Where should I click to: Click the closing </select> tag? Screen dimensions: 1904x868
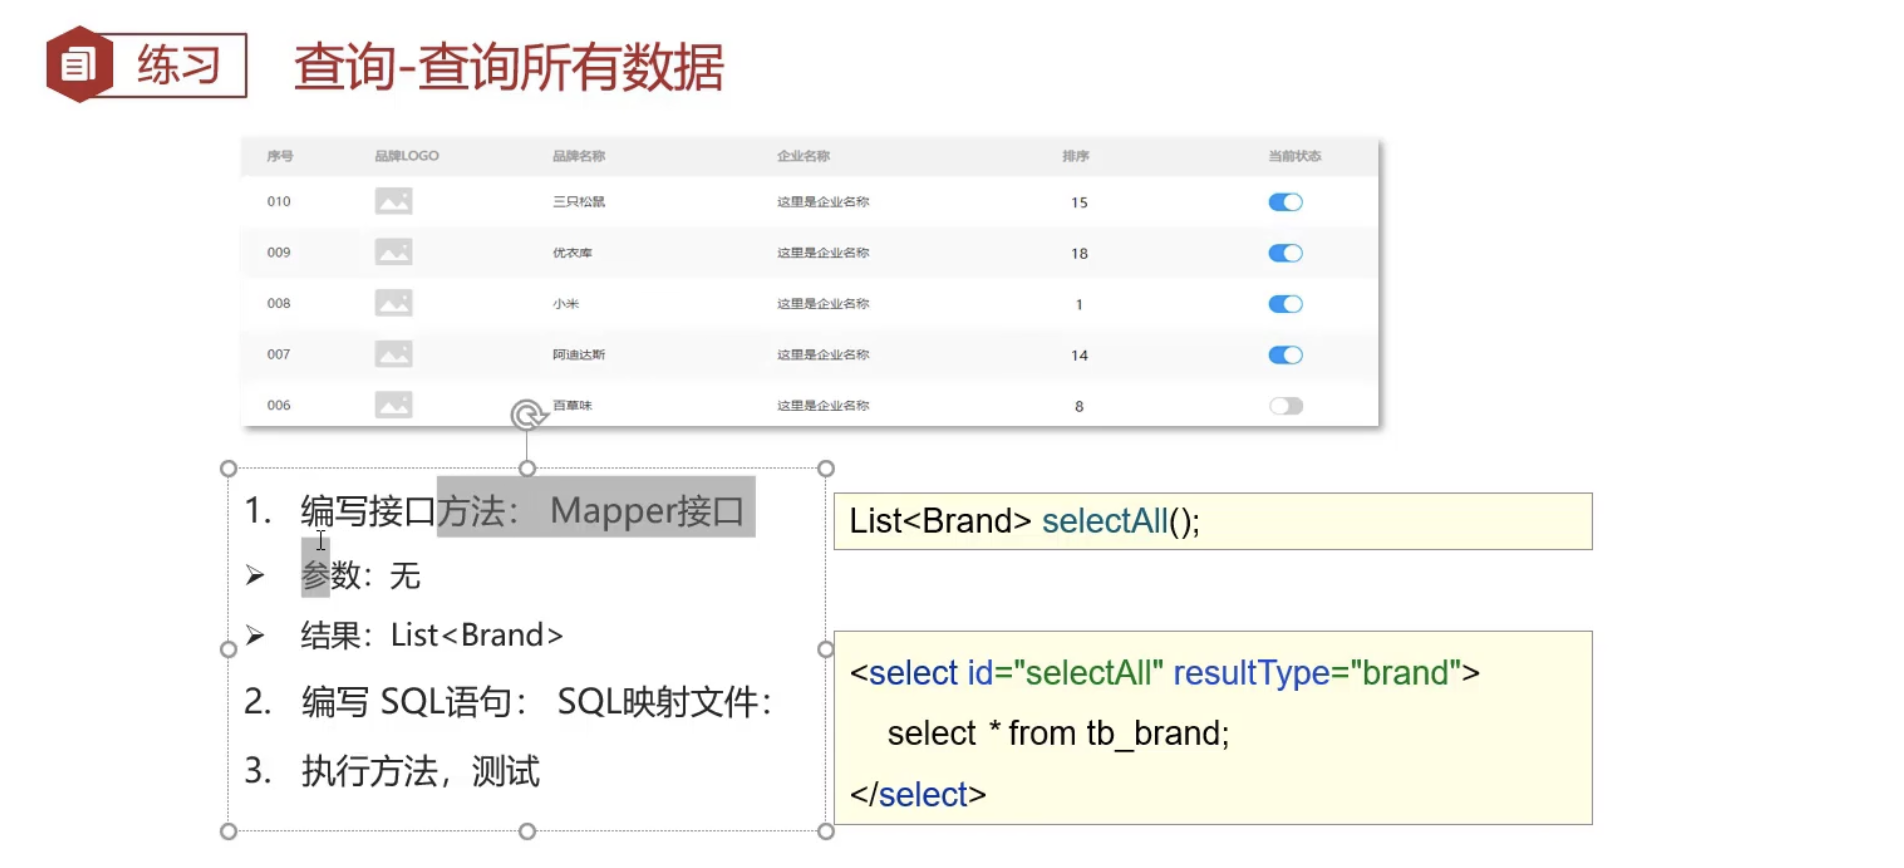918,794
